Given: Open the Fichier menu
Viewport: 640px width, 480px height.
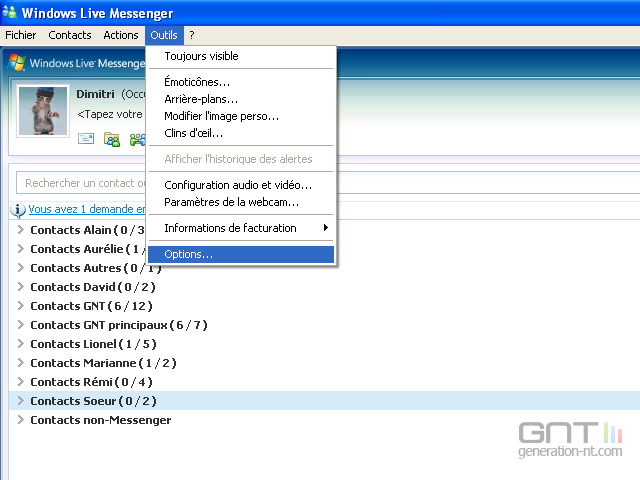Looking at the screenshot, I should click(20, 35).
